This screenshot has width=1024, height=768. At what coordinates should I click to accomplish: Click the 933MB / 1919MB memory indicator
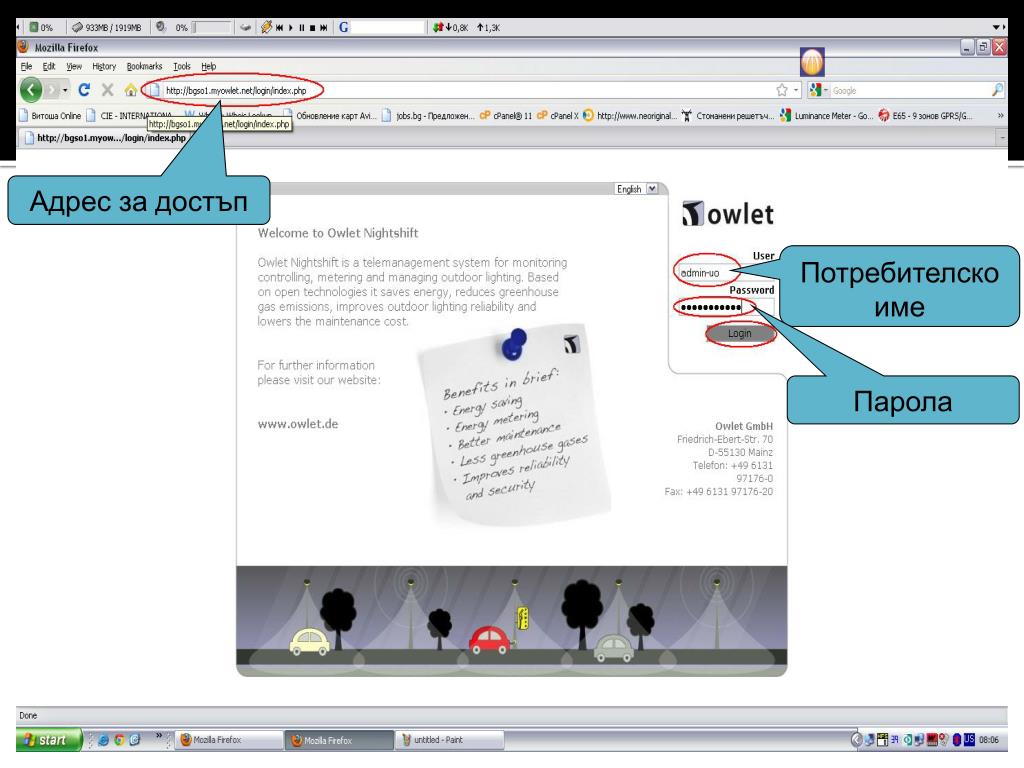(x=106, y=27)
